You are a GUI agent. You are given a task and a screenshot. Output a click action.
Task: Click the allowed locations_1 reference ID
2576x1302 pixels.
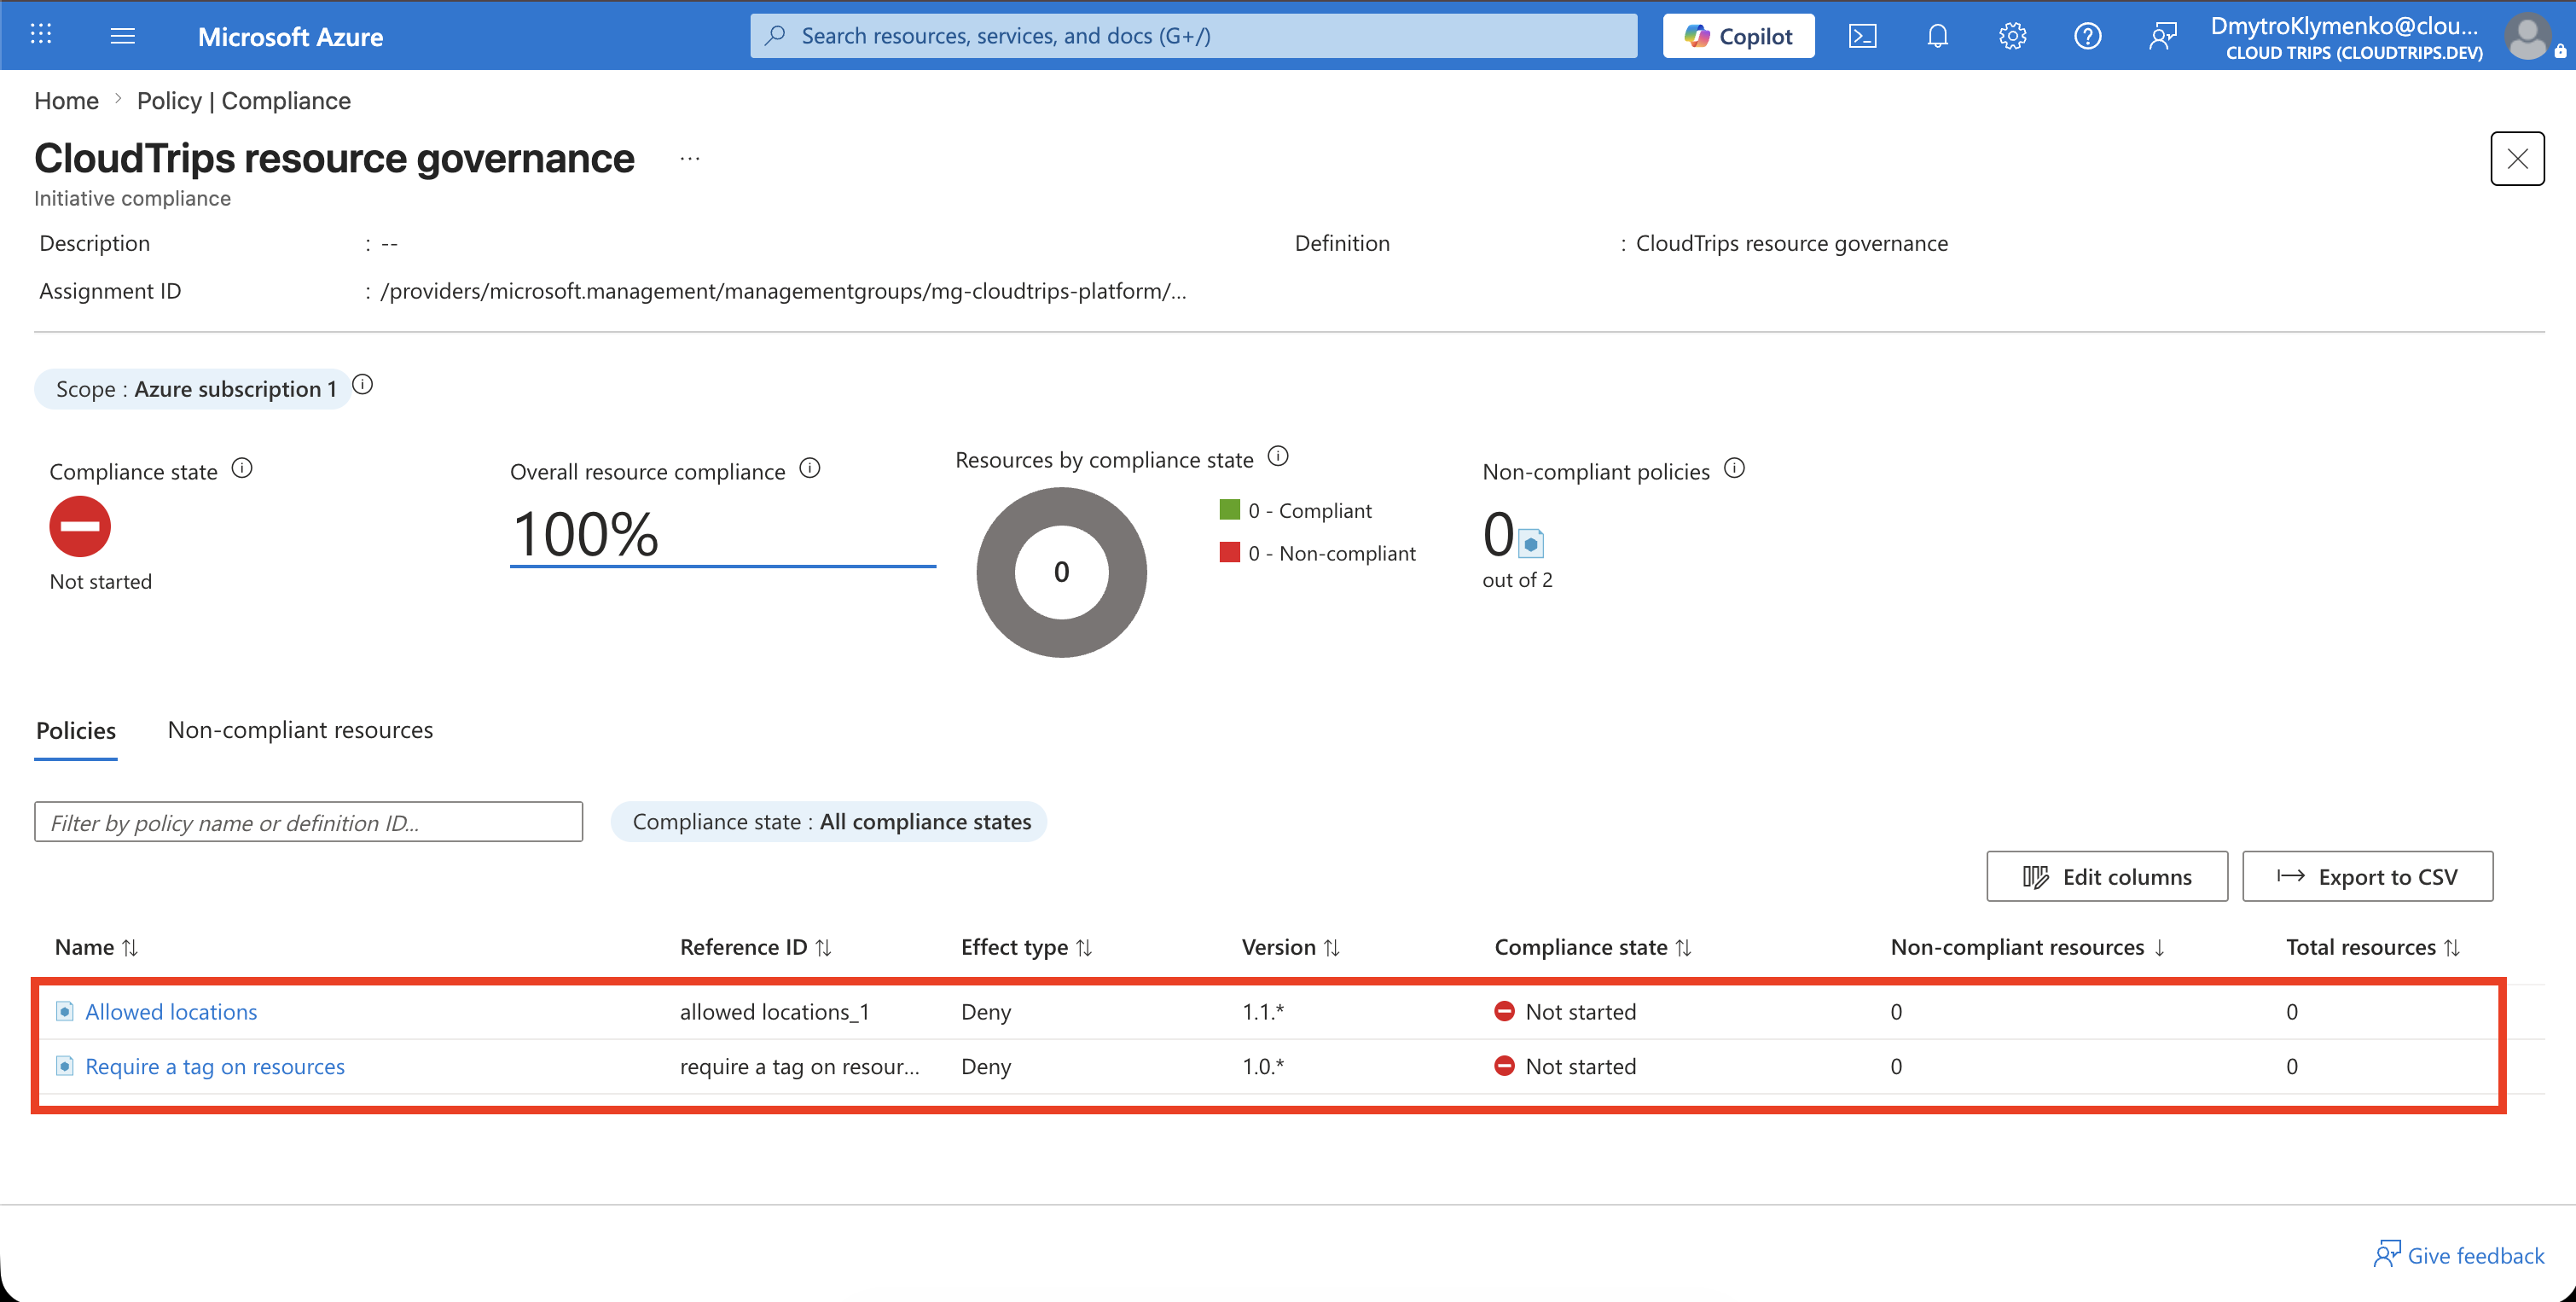(775, 1012)
